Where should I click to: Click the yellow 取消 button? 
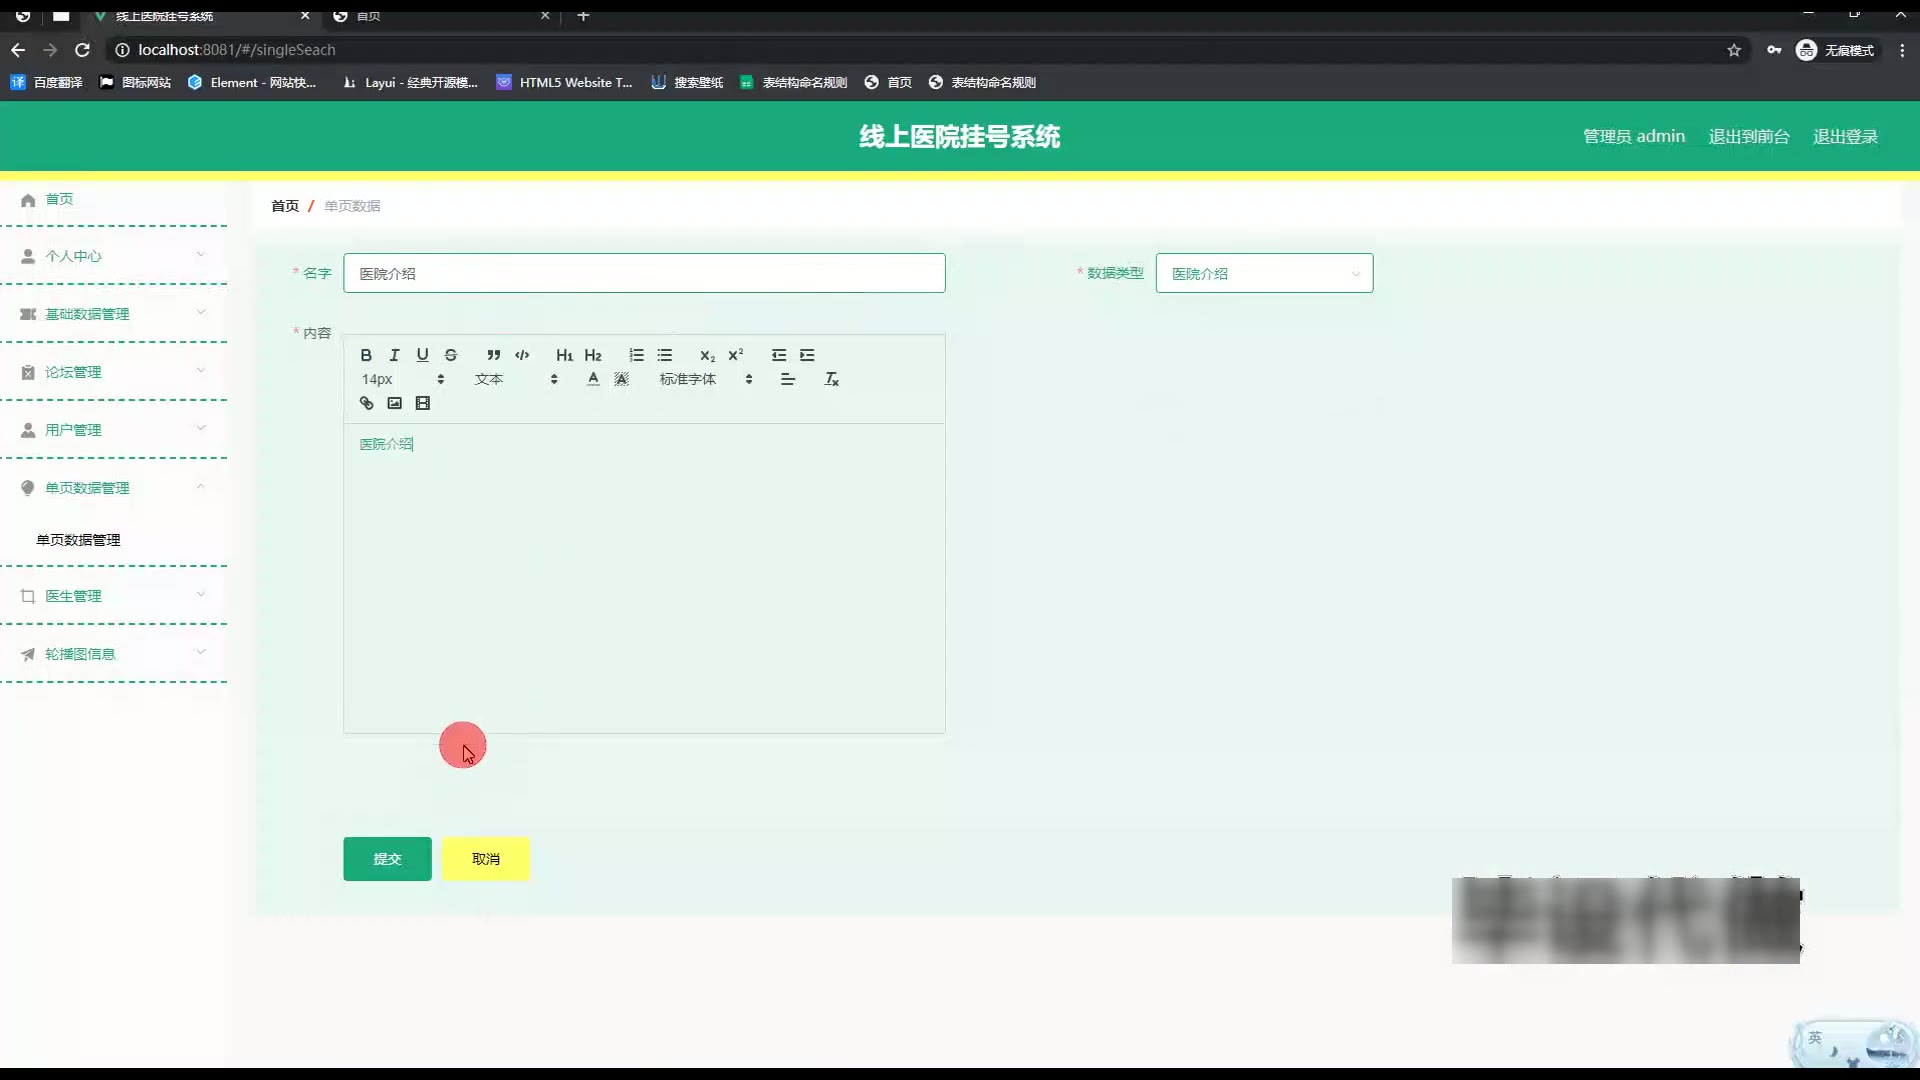pos(485,859)
